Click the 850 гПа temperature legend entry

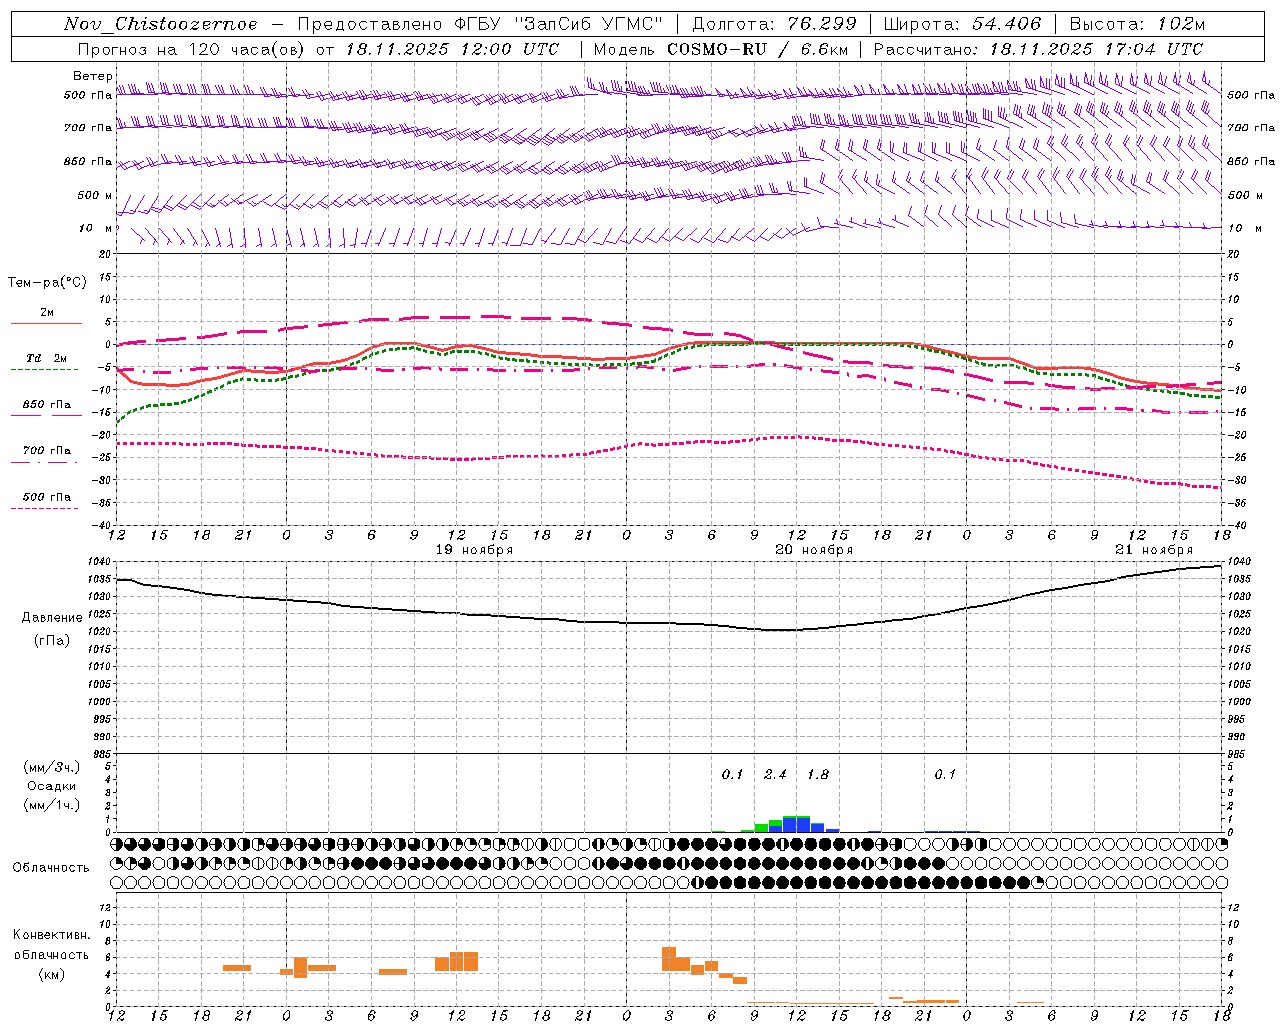pyautogui.click(x=47, y=405)
